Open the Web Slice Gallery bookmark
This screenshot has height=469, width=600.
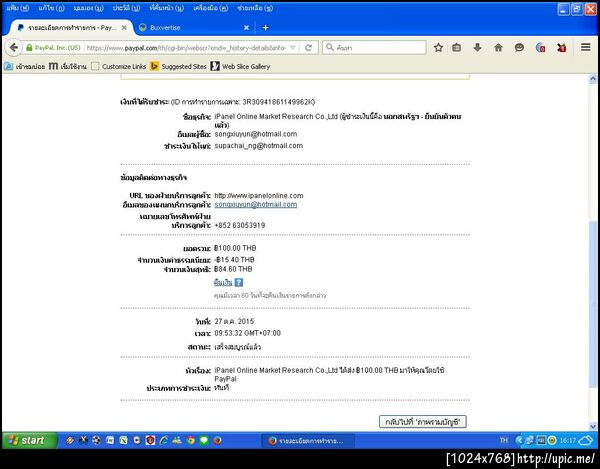[x=240, y=67]
